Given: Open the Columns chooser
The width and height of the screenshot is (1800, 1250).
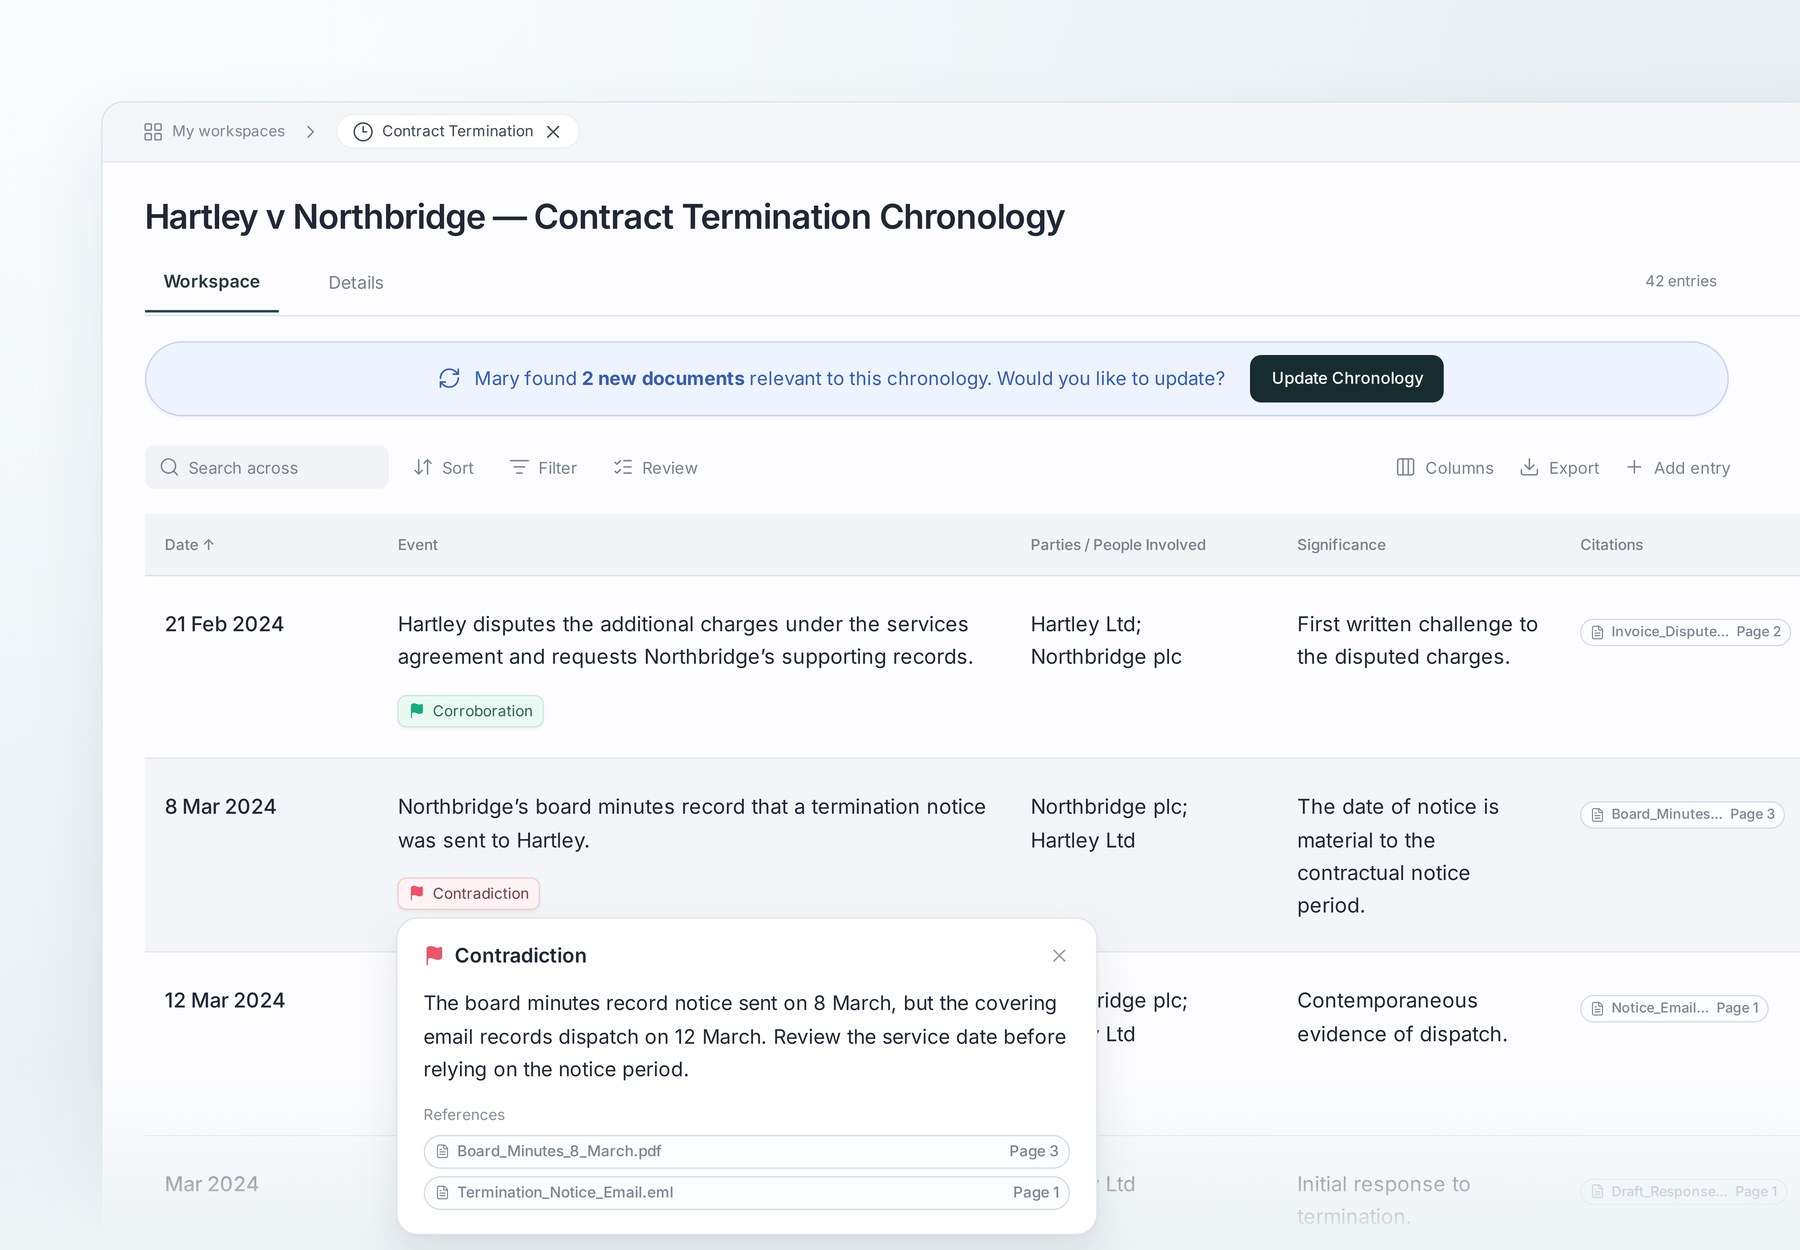Looking at the screenshot, I should [x=1444, y=468].
